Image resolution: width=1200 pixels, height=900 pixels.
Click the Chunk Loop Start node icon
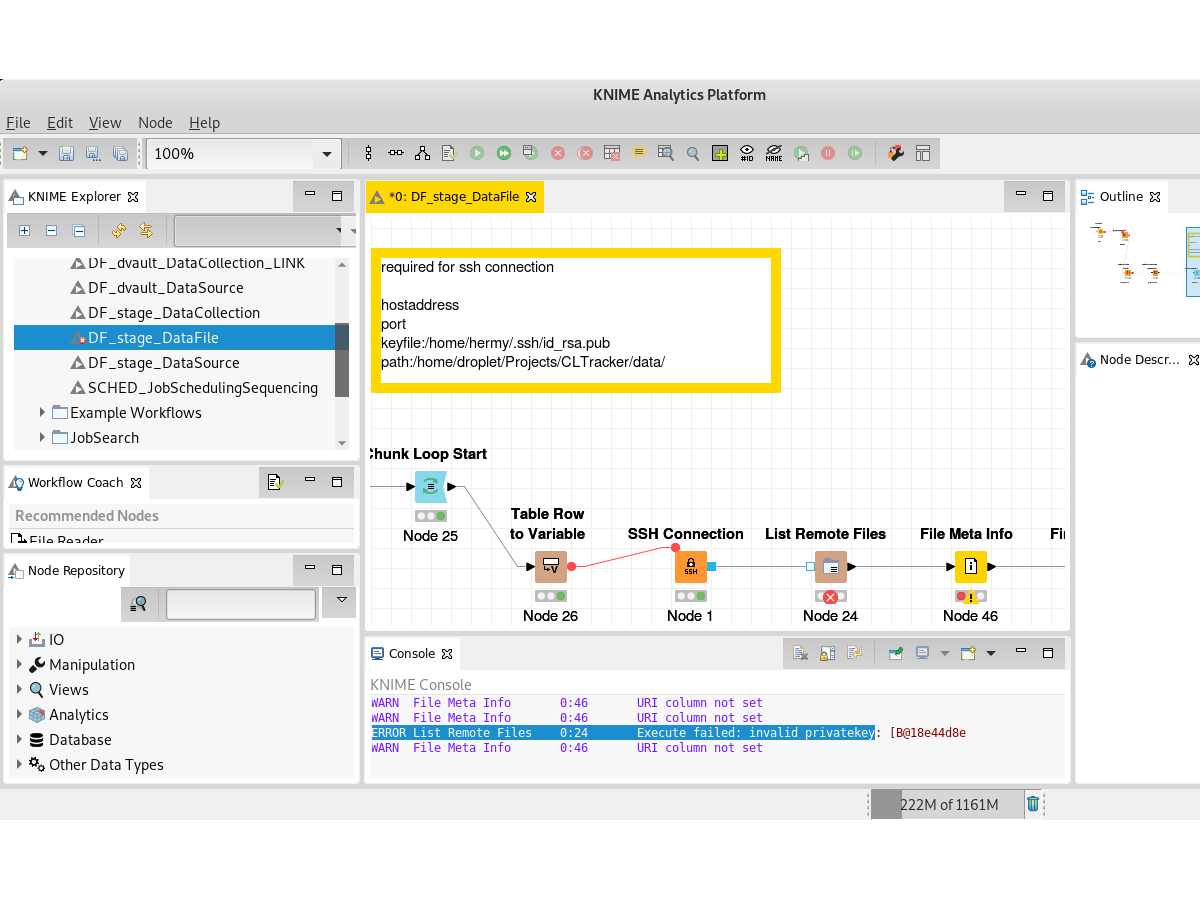pyautogui.click(x=430, y=487)
